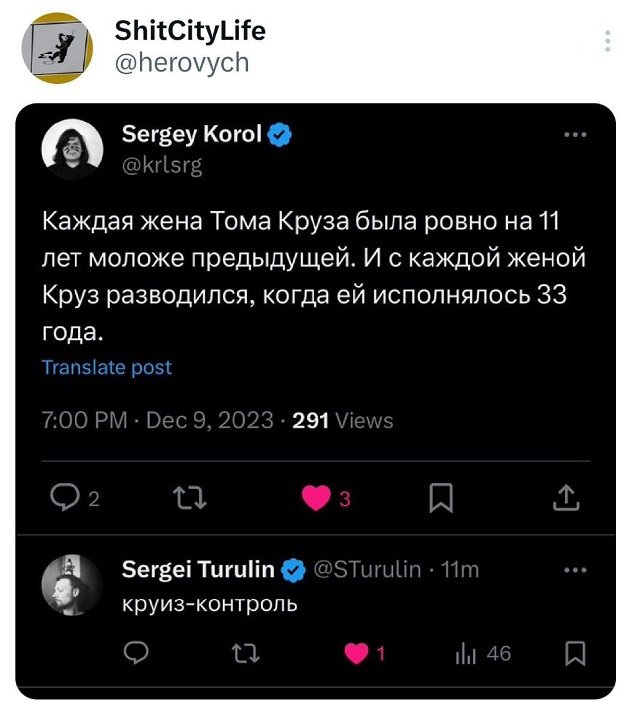Open Sergey Korol's profile picture
The width and height of the screenshot is (640, 713).
coord(71,149)
